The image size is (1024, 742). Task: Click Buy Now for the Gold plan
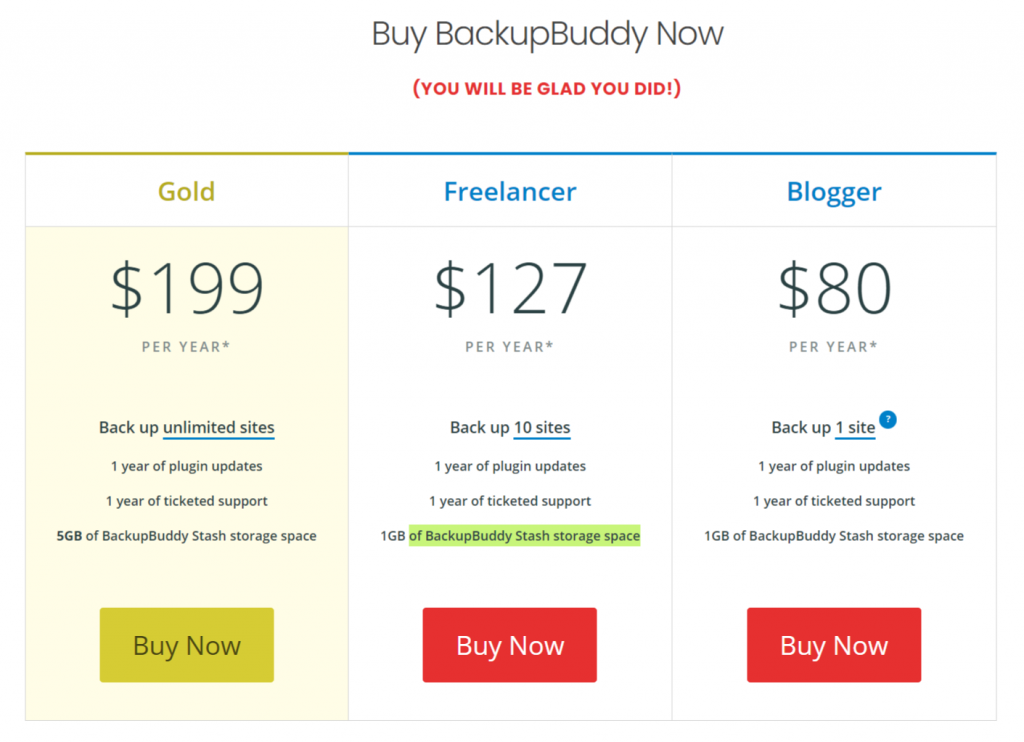[x=187, y=645]
